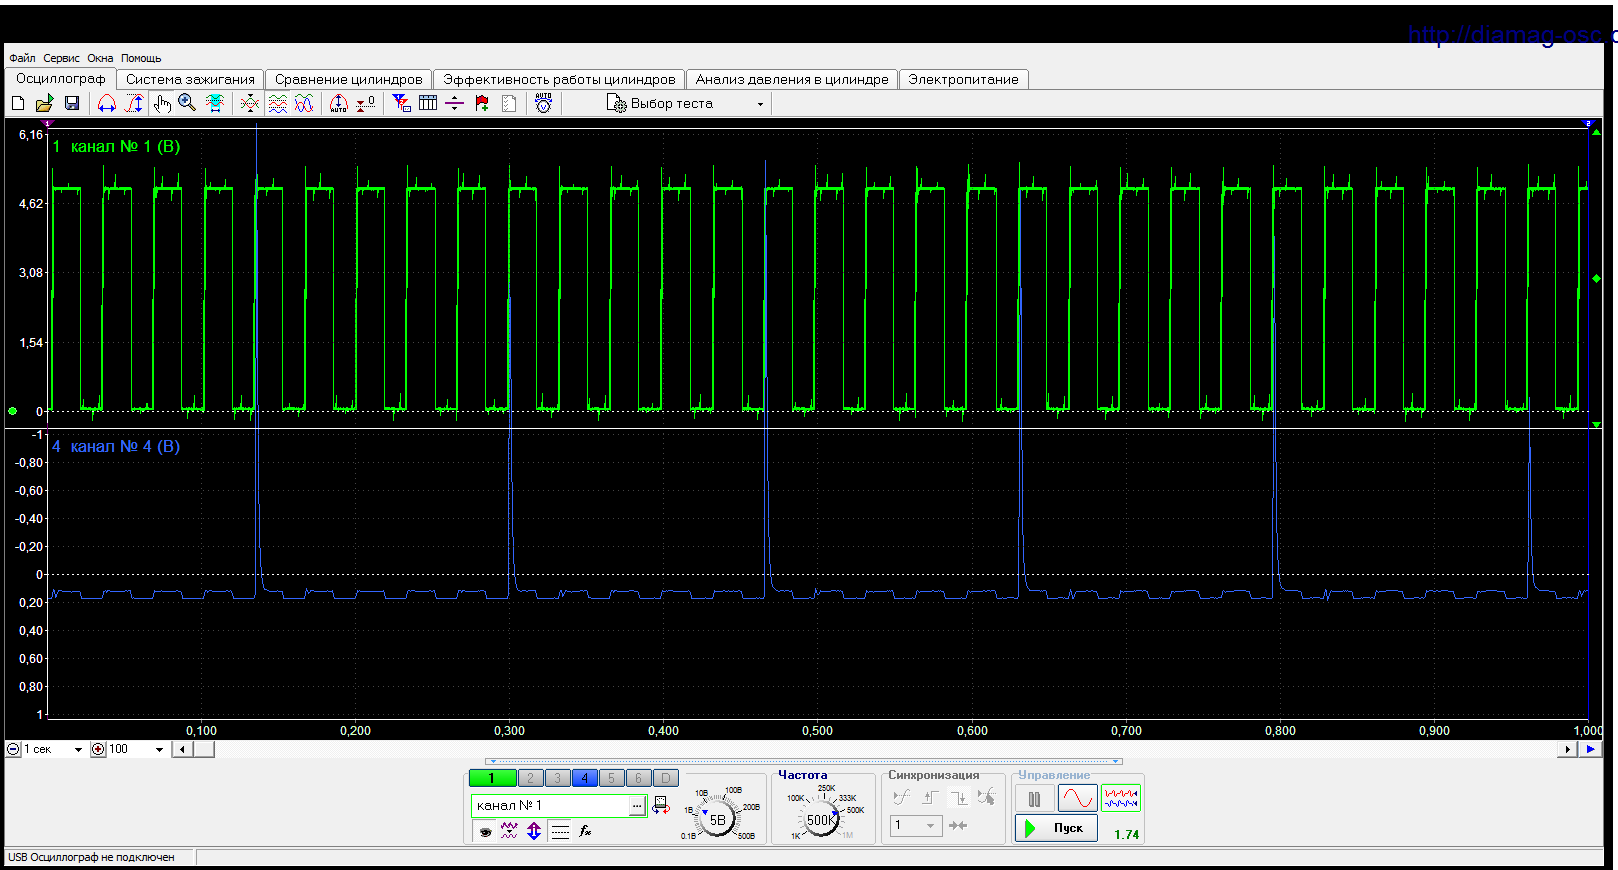The height and width of the screenshot is (870, 1618).
Task: Open the Помощь menu
Action: (x=141, y=58)
